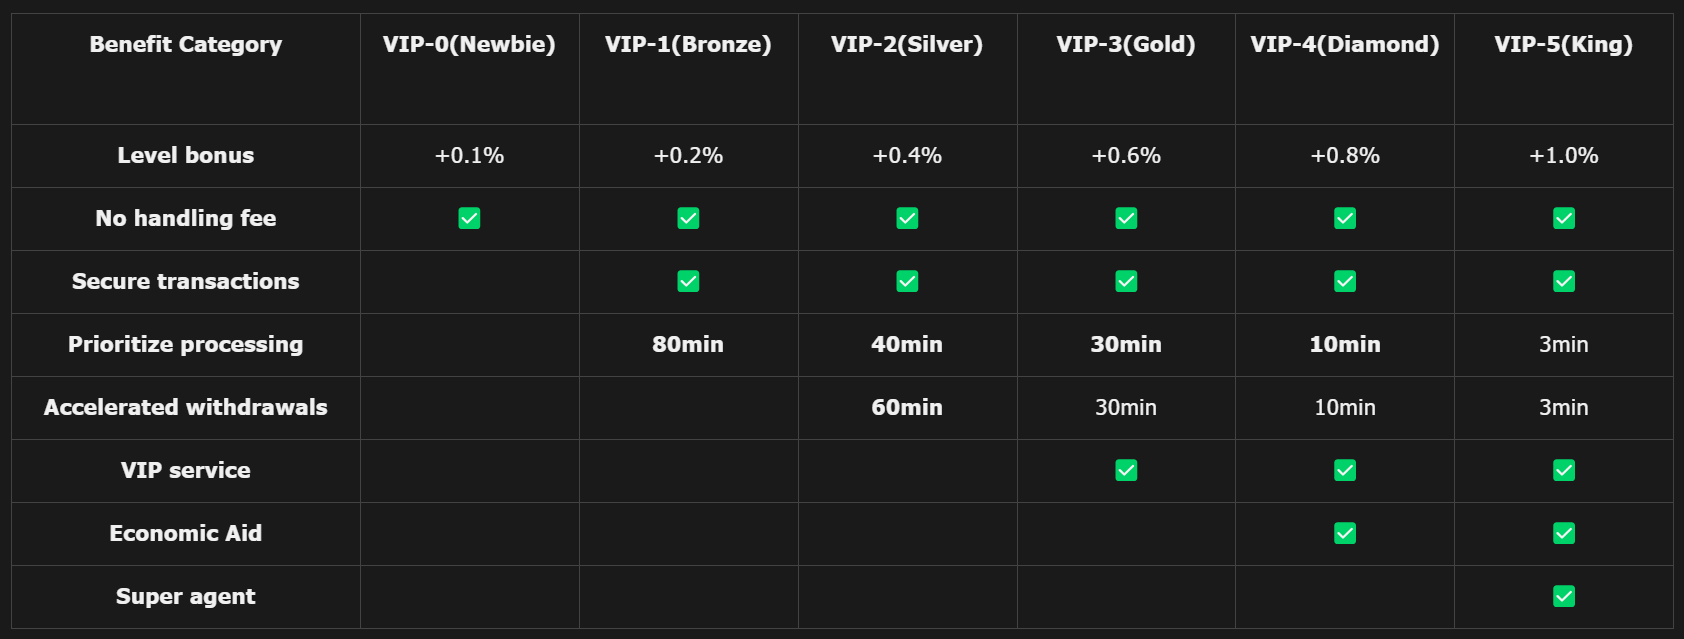This screenshot has height=639, width=1684.
Task: Click the Benefit Category header cell
Action: pos(186,44)
